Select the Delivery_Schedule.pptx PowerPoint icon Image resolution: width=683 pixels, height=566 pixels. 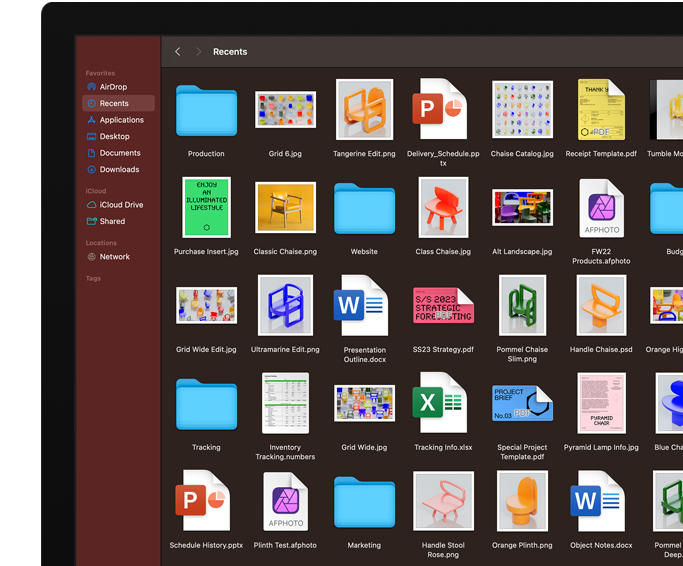pos(440,109)
